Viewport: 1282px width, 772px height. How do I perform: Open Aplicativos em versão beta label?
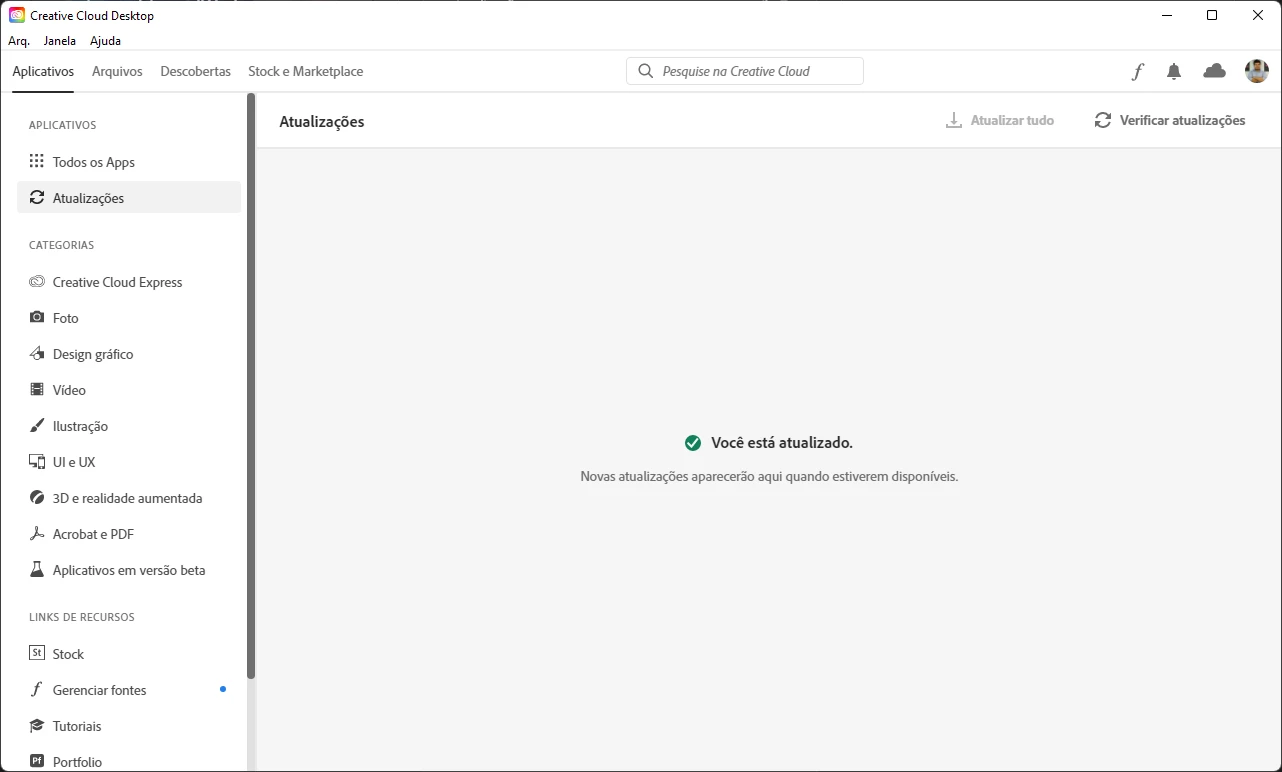click(129, 570)
